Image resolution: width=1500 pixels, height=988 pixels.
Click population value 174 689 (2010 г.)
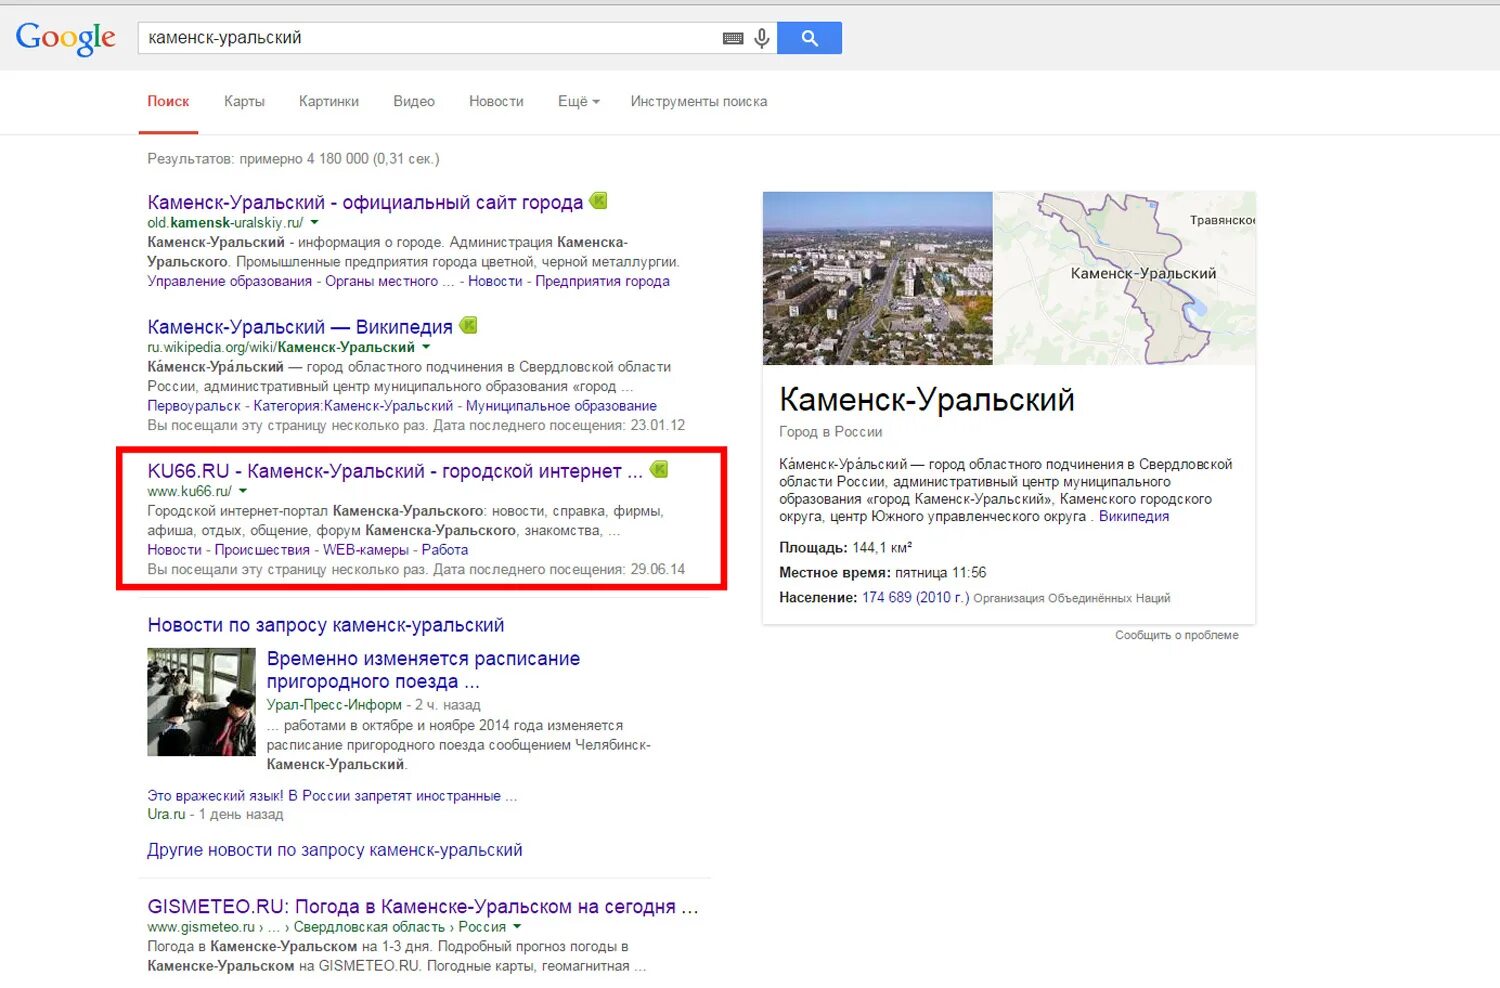915,597
